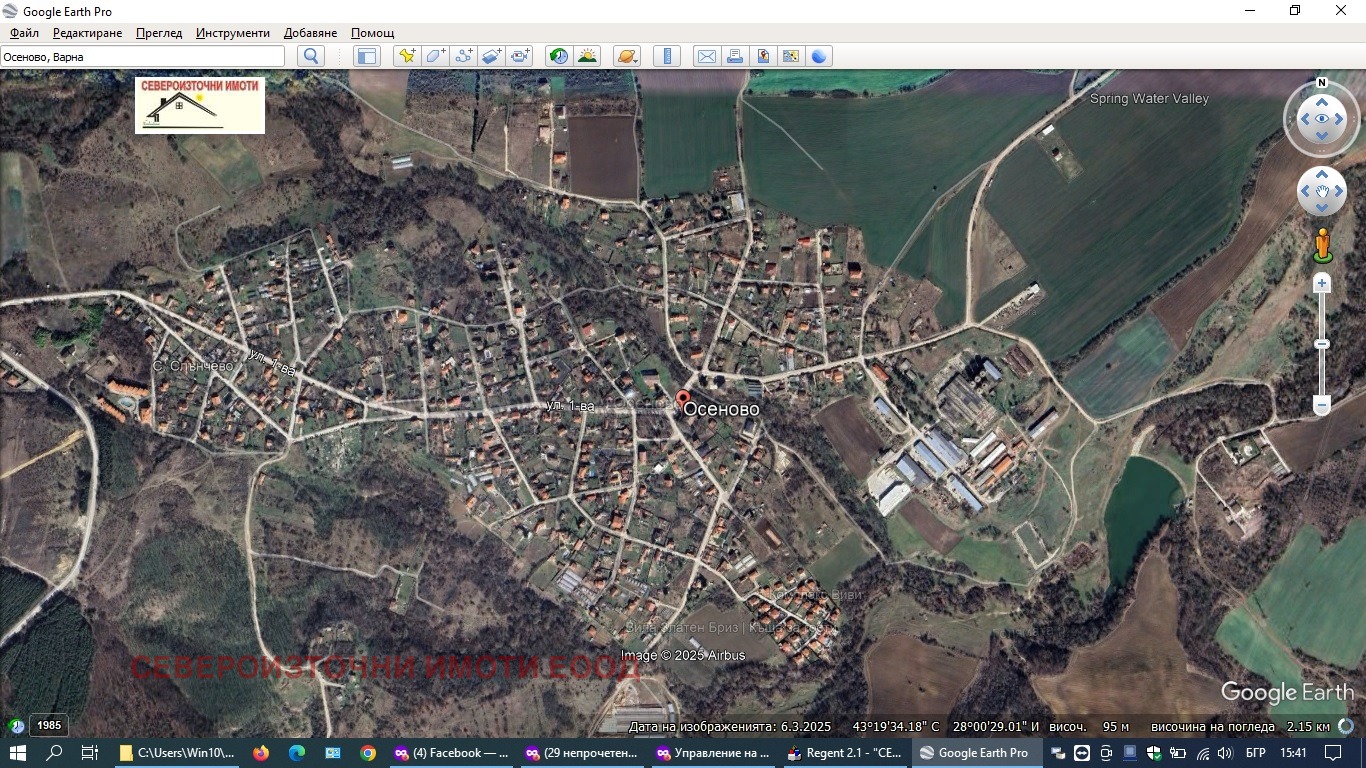
Task: Toggle the sidebar panel visibility
Action: [367, 57]
